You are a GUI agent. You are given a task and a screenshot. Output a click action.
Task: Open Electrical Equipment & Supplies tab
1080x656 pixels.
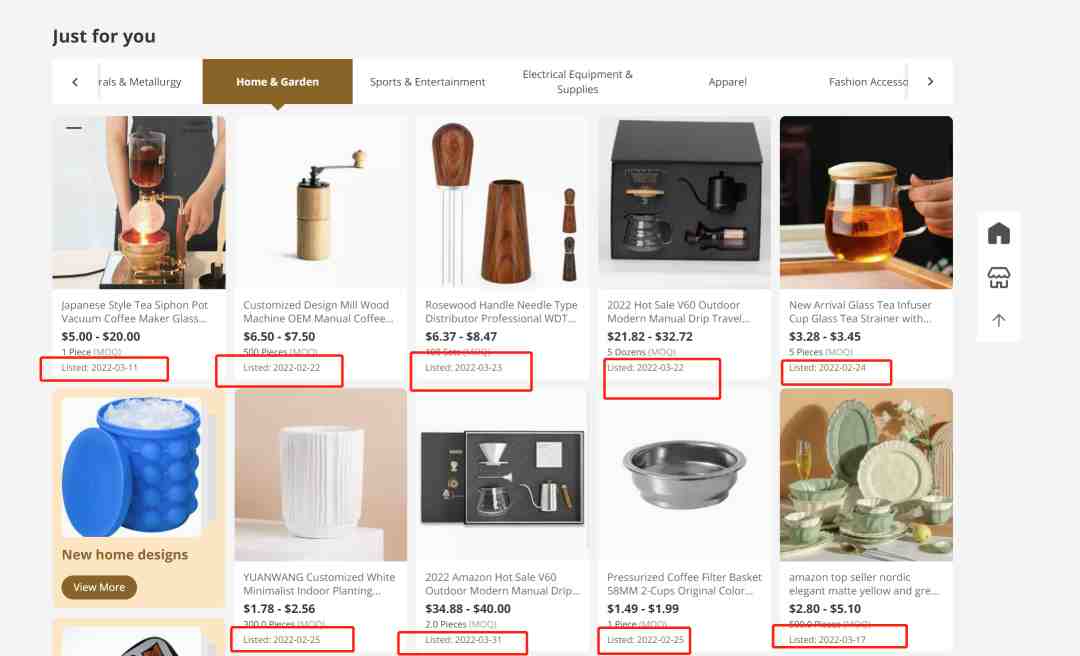577,81
